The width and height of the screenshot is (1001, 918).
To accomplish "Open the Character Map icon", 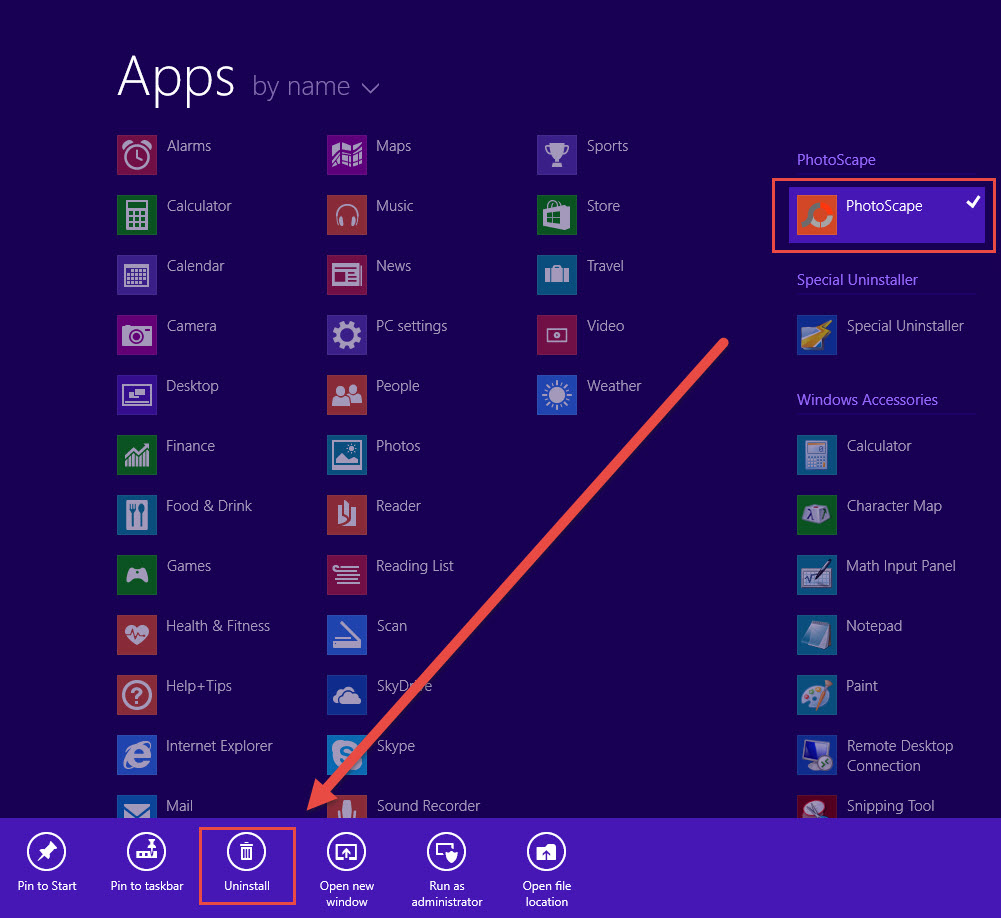I will click(817, 515).
